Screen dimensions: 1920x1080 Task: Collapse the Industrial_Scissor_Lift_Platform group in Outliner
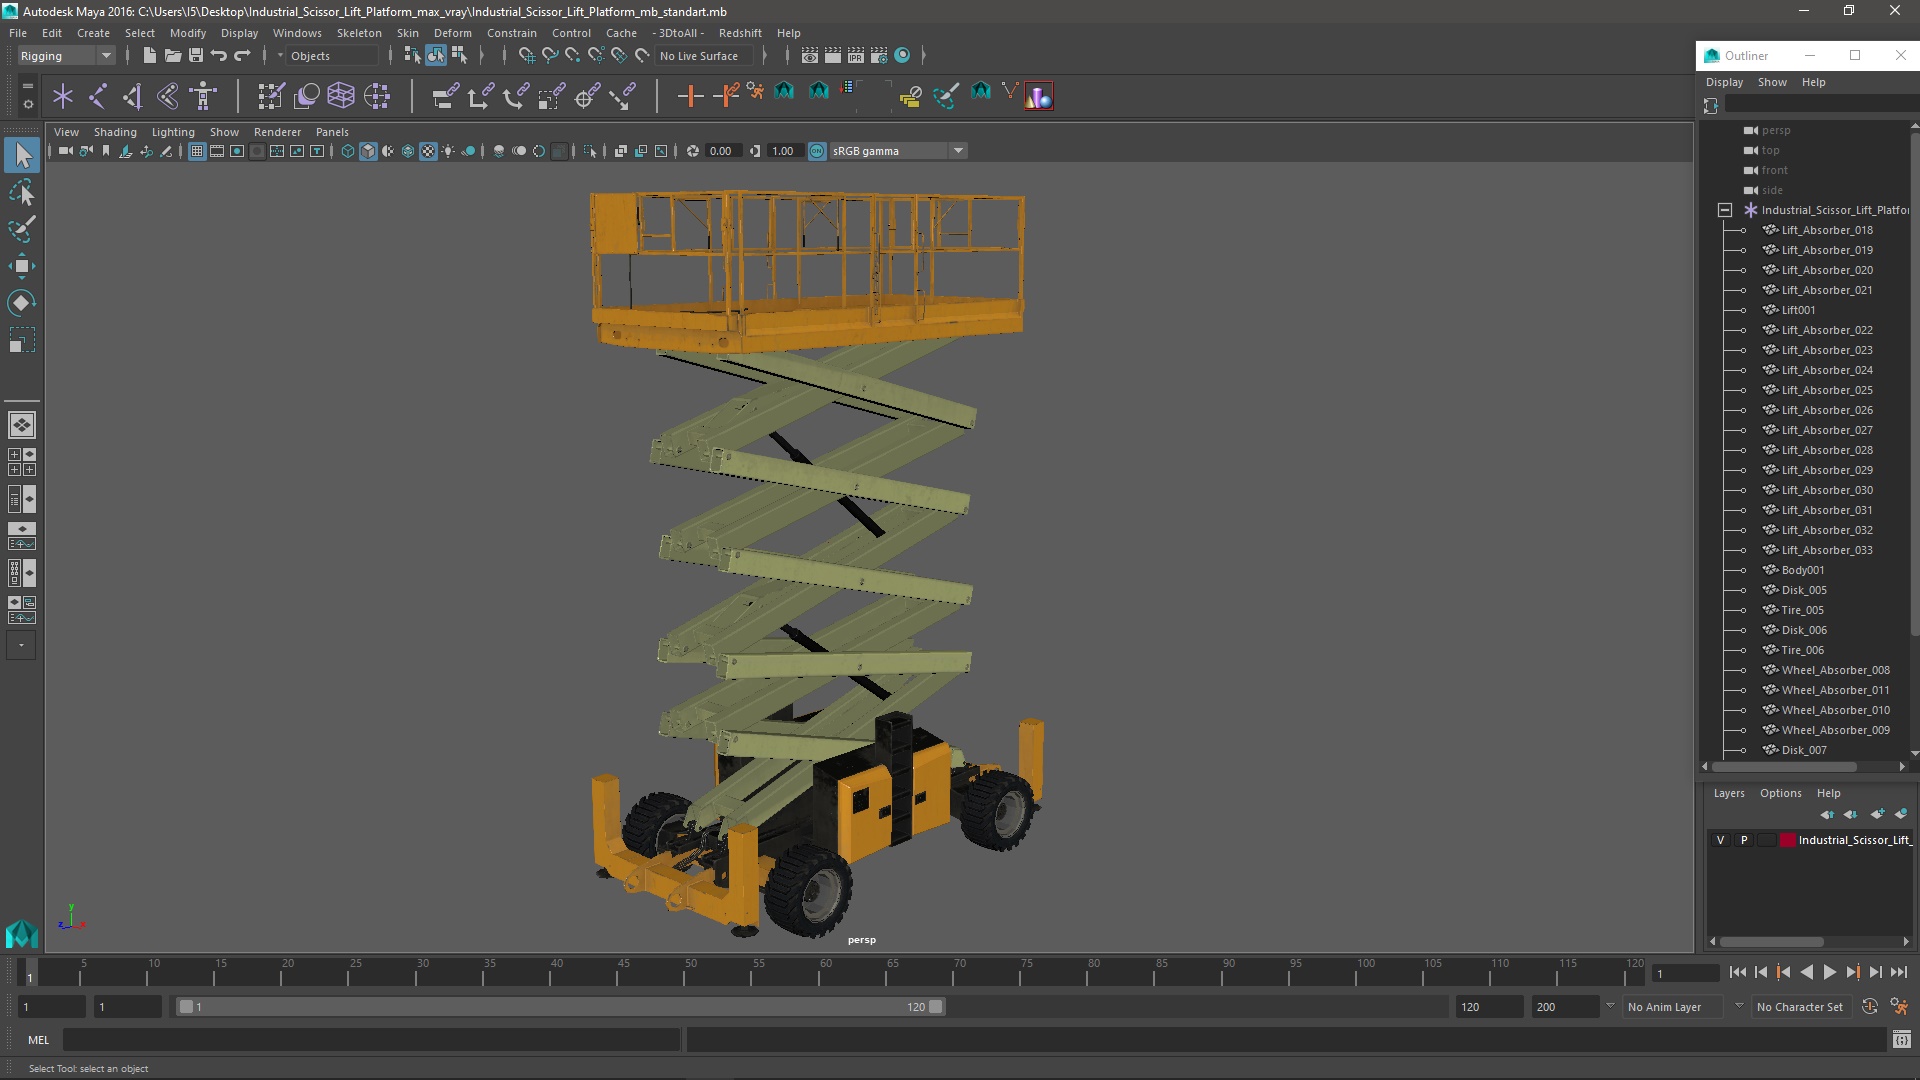(x=1725, y=210)
